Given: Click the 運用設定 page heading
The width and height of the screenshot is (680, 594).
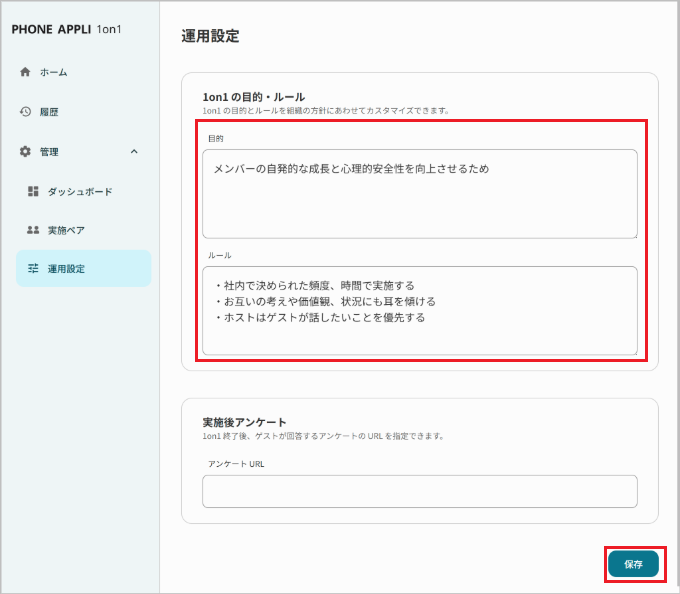Looking at the screenshot, I should click(x=210, y=36).
